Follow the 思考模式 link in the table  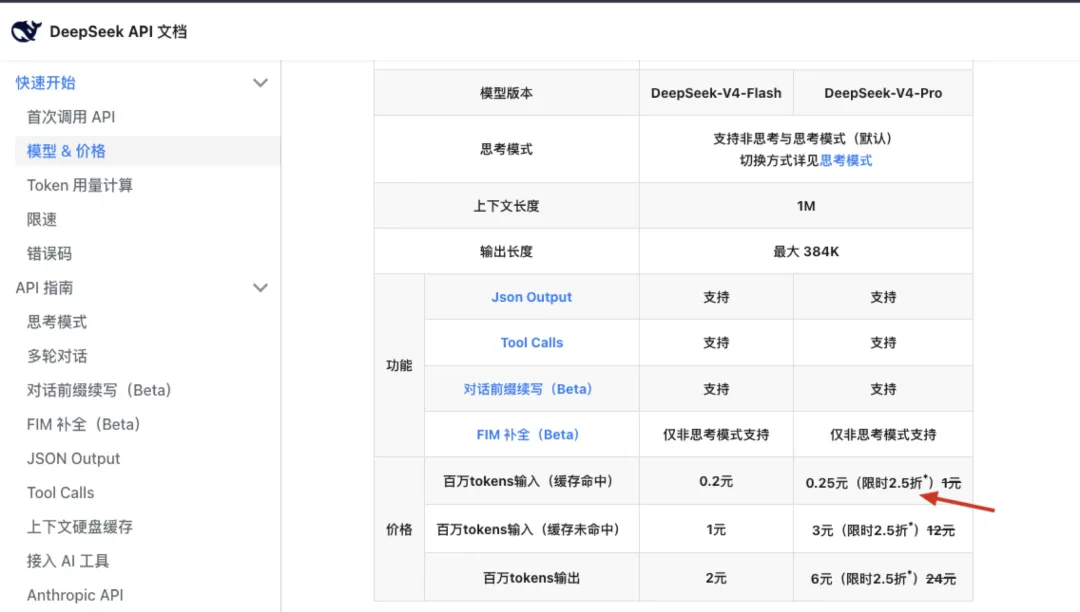[846, 160]
